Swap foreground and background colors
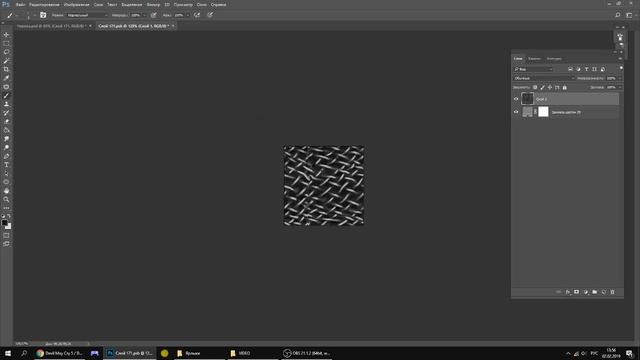This screenshot has height=360, width=640. point(9,216)
